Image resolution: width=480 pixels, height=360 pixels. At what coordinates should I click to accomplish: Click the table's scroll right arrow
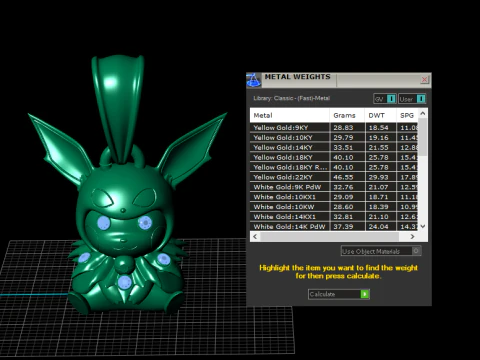point(413,237)
